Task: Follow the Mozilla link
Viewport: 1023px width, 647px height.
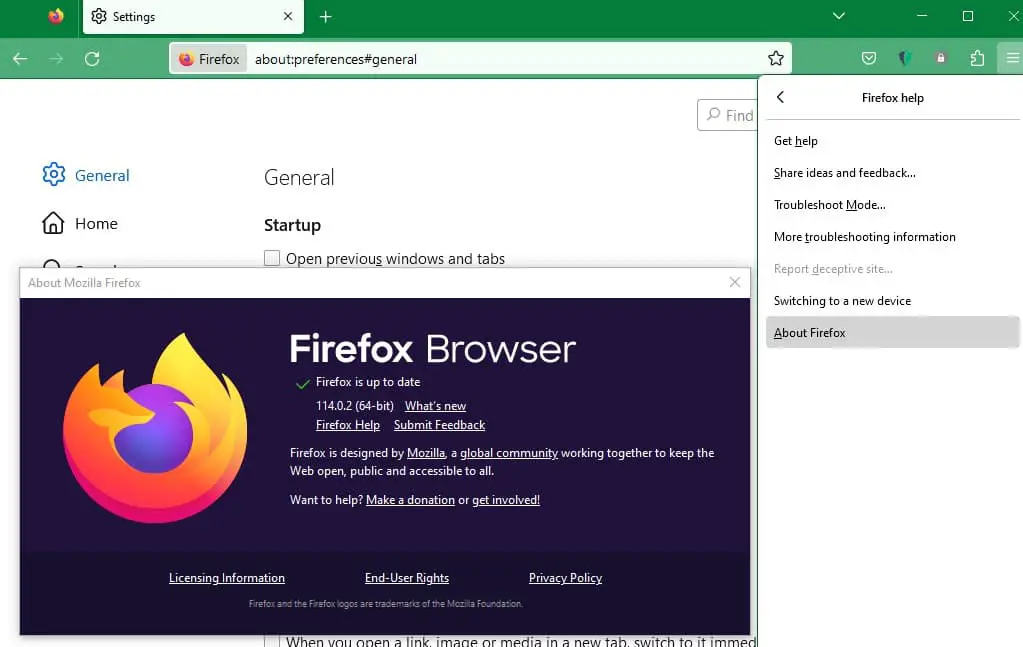Action: (426, 453)
